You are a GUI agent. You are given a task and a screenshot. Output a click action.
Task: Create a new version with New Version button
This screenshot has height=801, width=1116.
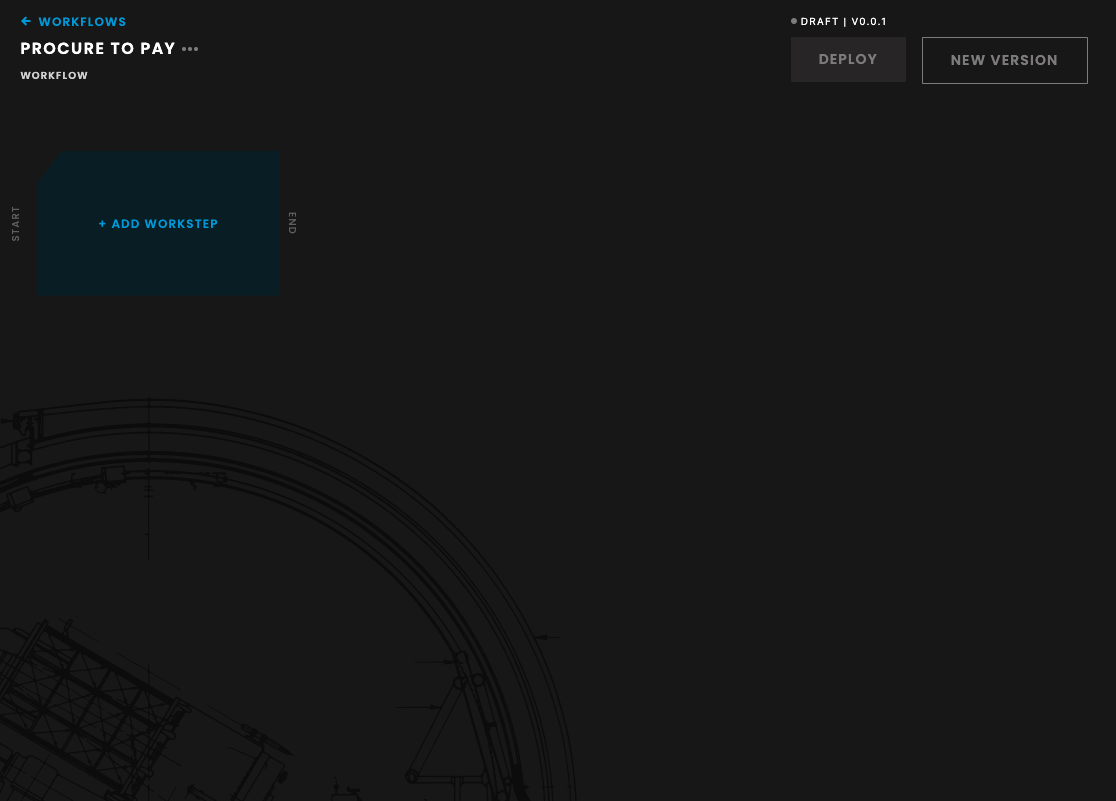[1004, 60]
